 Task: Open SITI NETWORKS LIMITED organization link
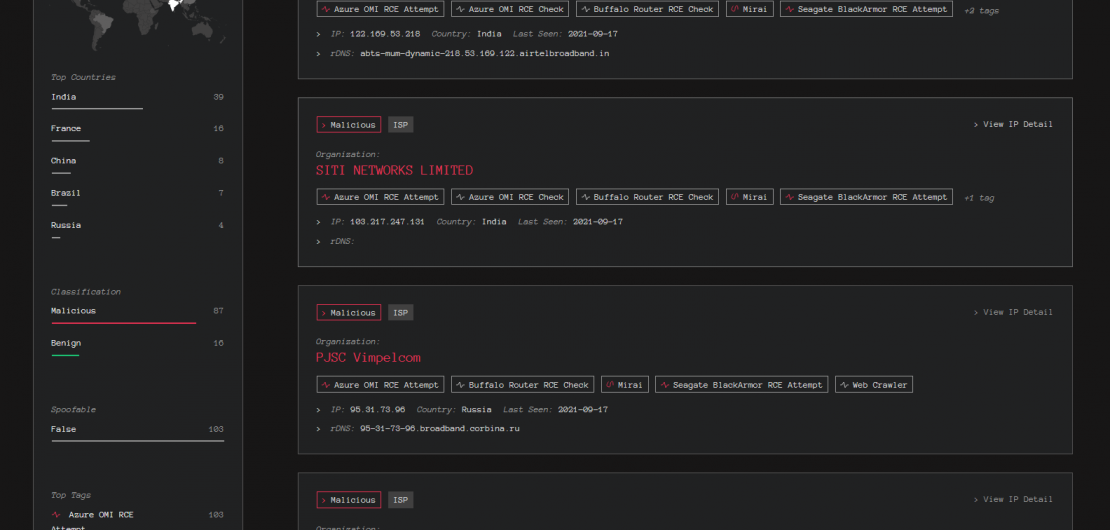tap(394, 170)
